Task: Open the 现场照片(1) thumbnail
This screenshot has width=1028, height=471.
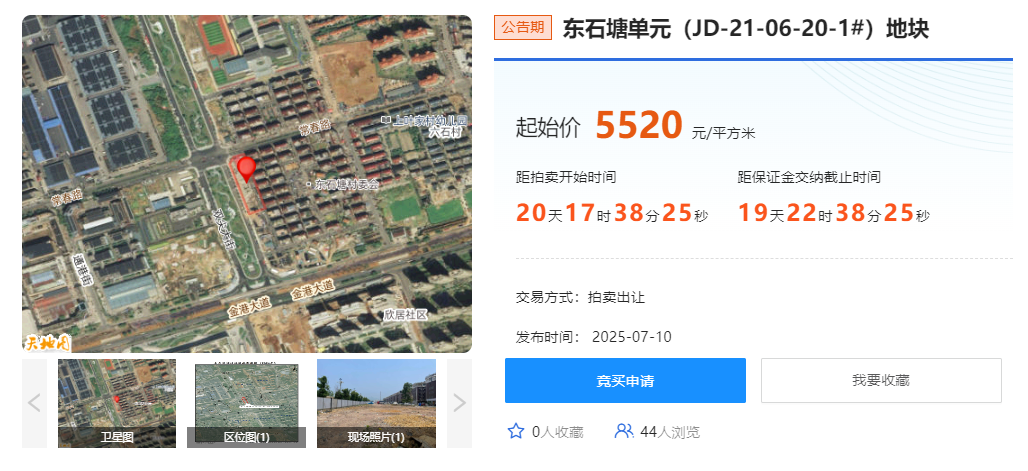Action: [376, 403]
